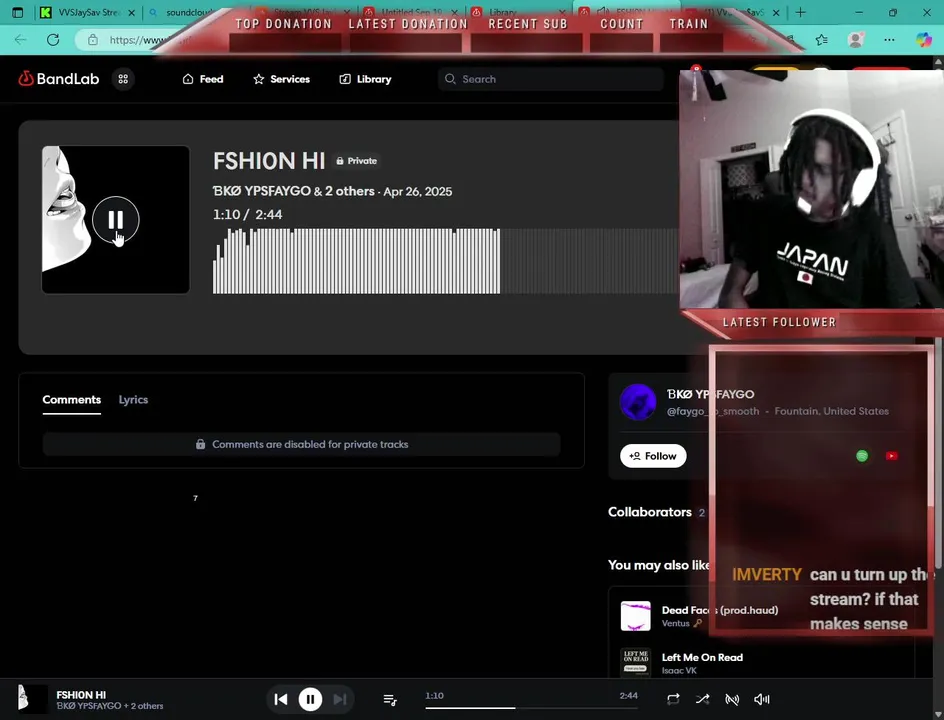Switch to the Lyrics tab
The height and width of the screenshot is (720, 944).
pos(133,400)
